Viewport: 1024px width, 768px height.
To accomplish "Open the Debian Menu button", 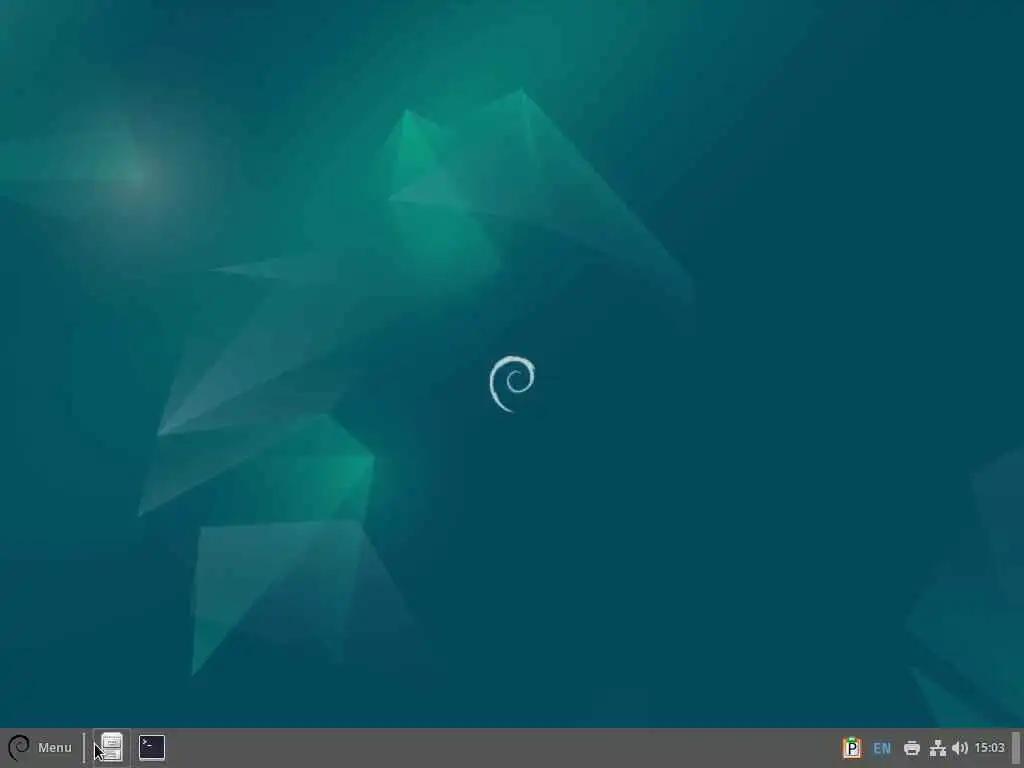I will click(39, 748).
